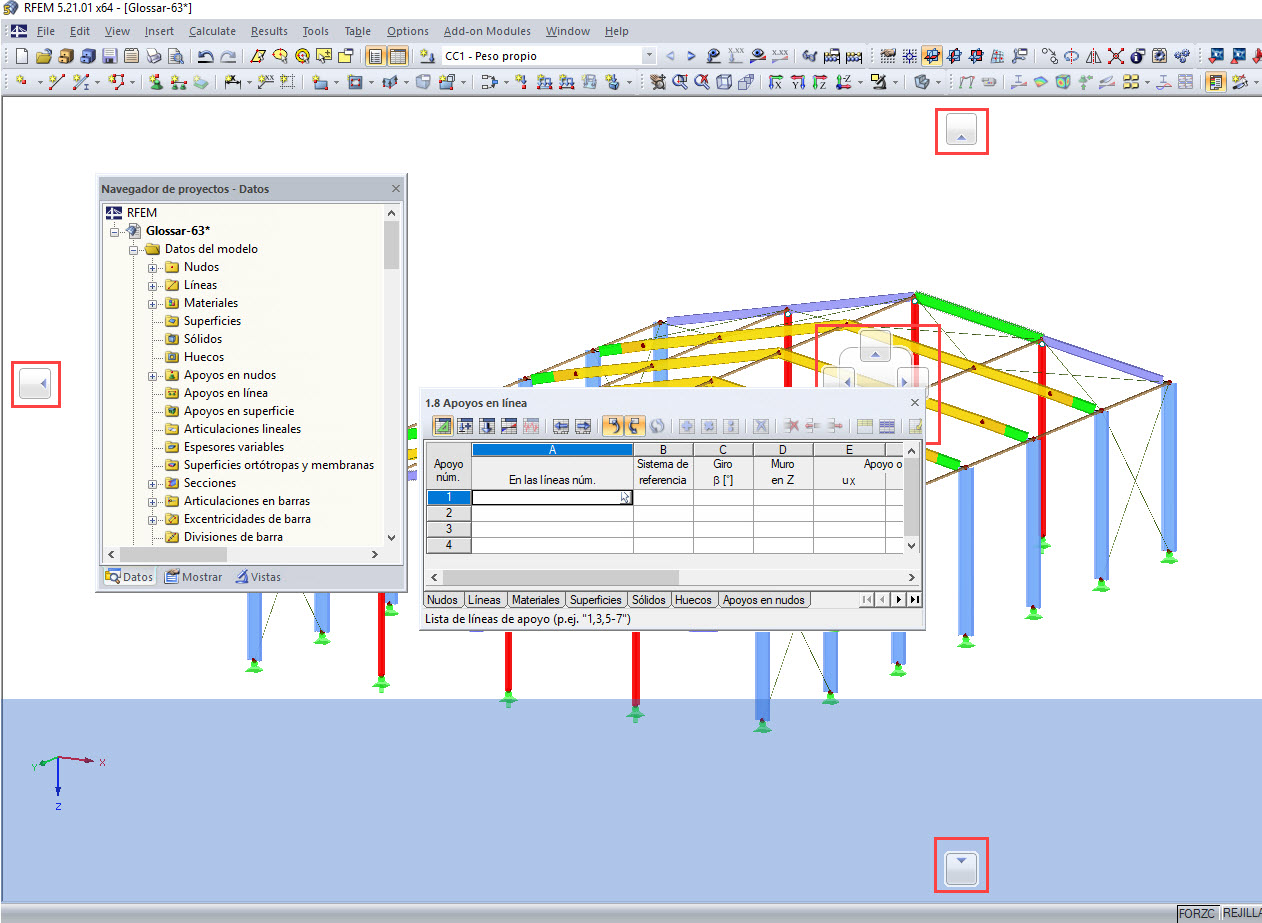Screen dimensions: 1262x923
Task: Switch to the Materiales table tab
Action: click(536, 600)
